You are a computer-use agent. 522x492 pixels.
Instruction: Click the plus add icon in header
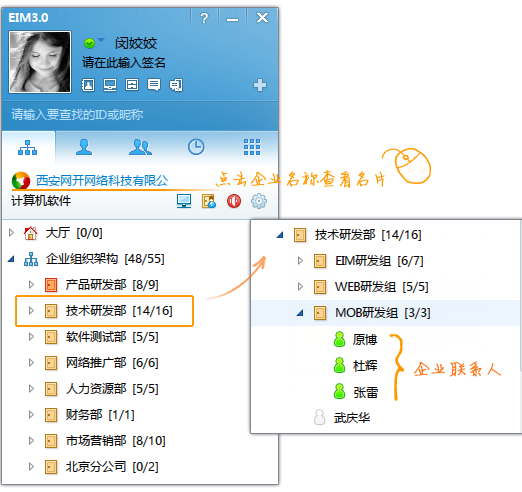coord(260,85)
